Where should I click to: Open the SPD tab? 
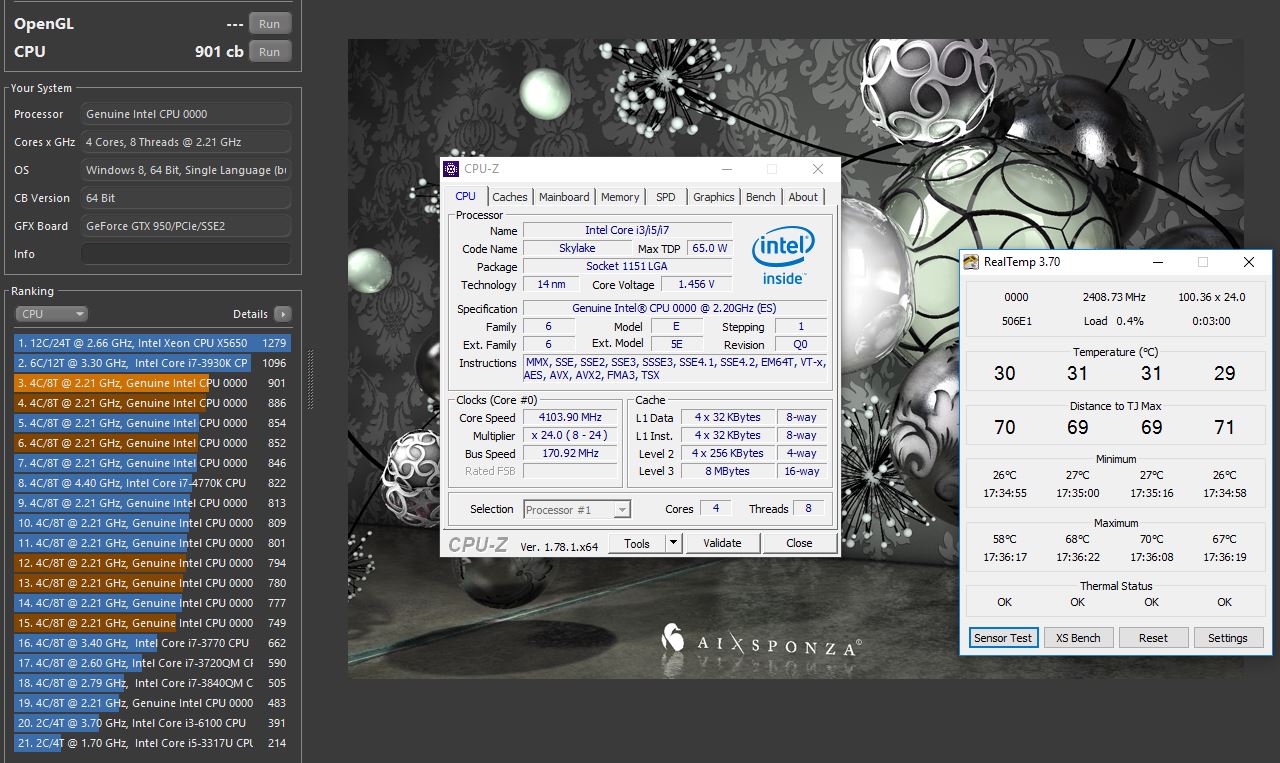pyautogui.click(x=666, y=197)
